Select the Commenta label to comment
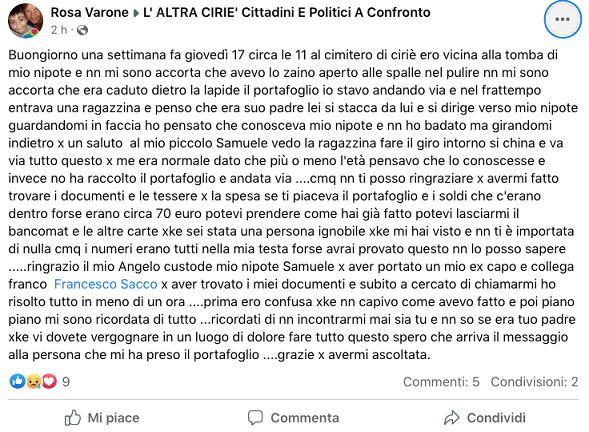The width and height of the screenshot is (589, 432). pos(305,418)
